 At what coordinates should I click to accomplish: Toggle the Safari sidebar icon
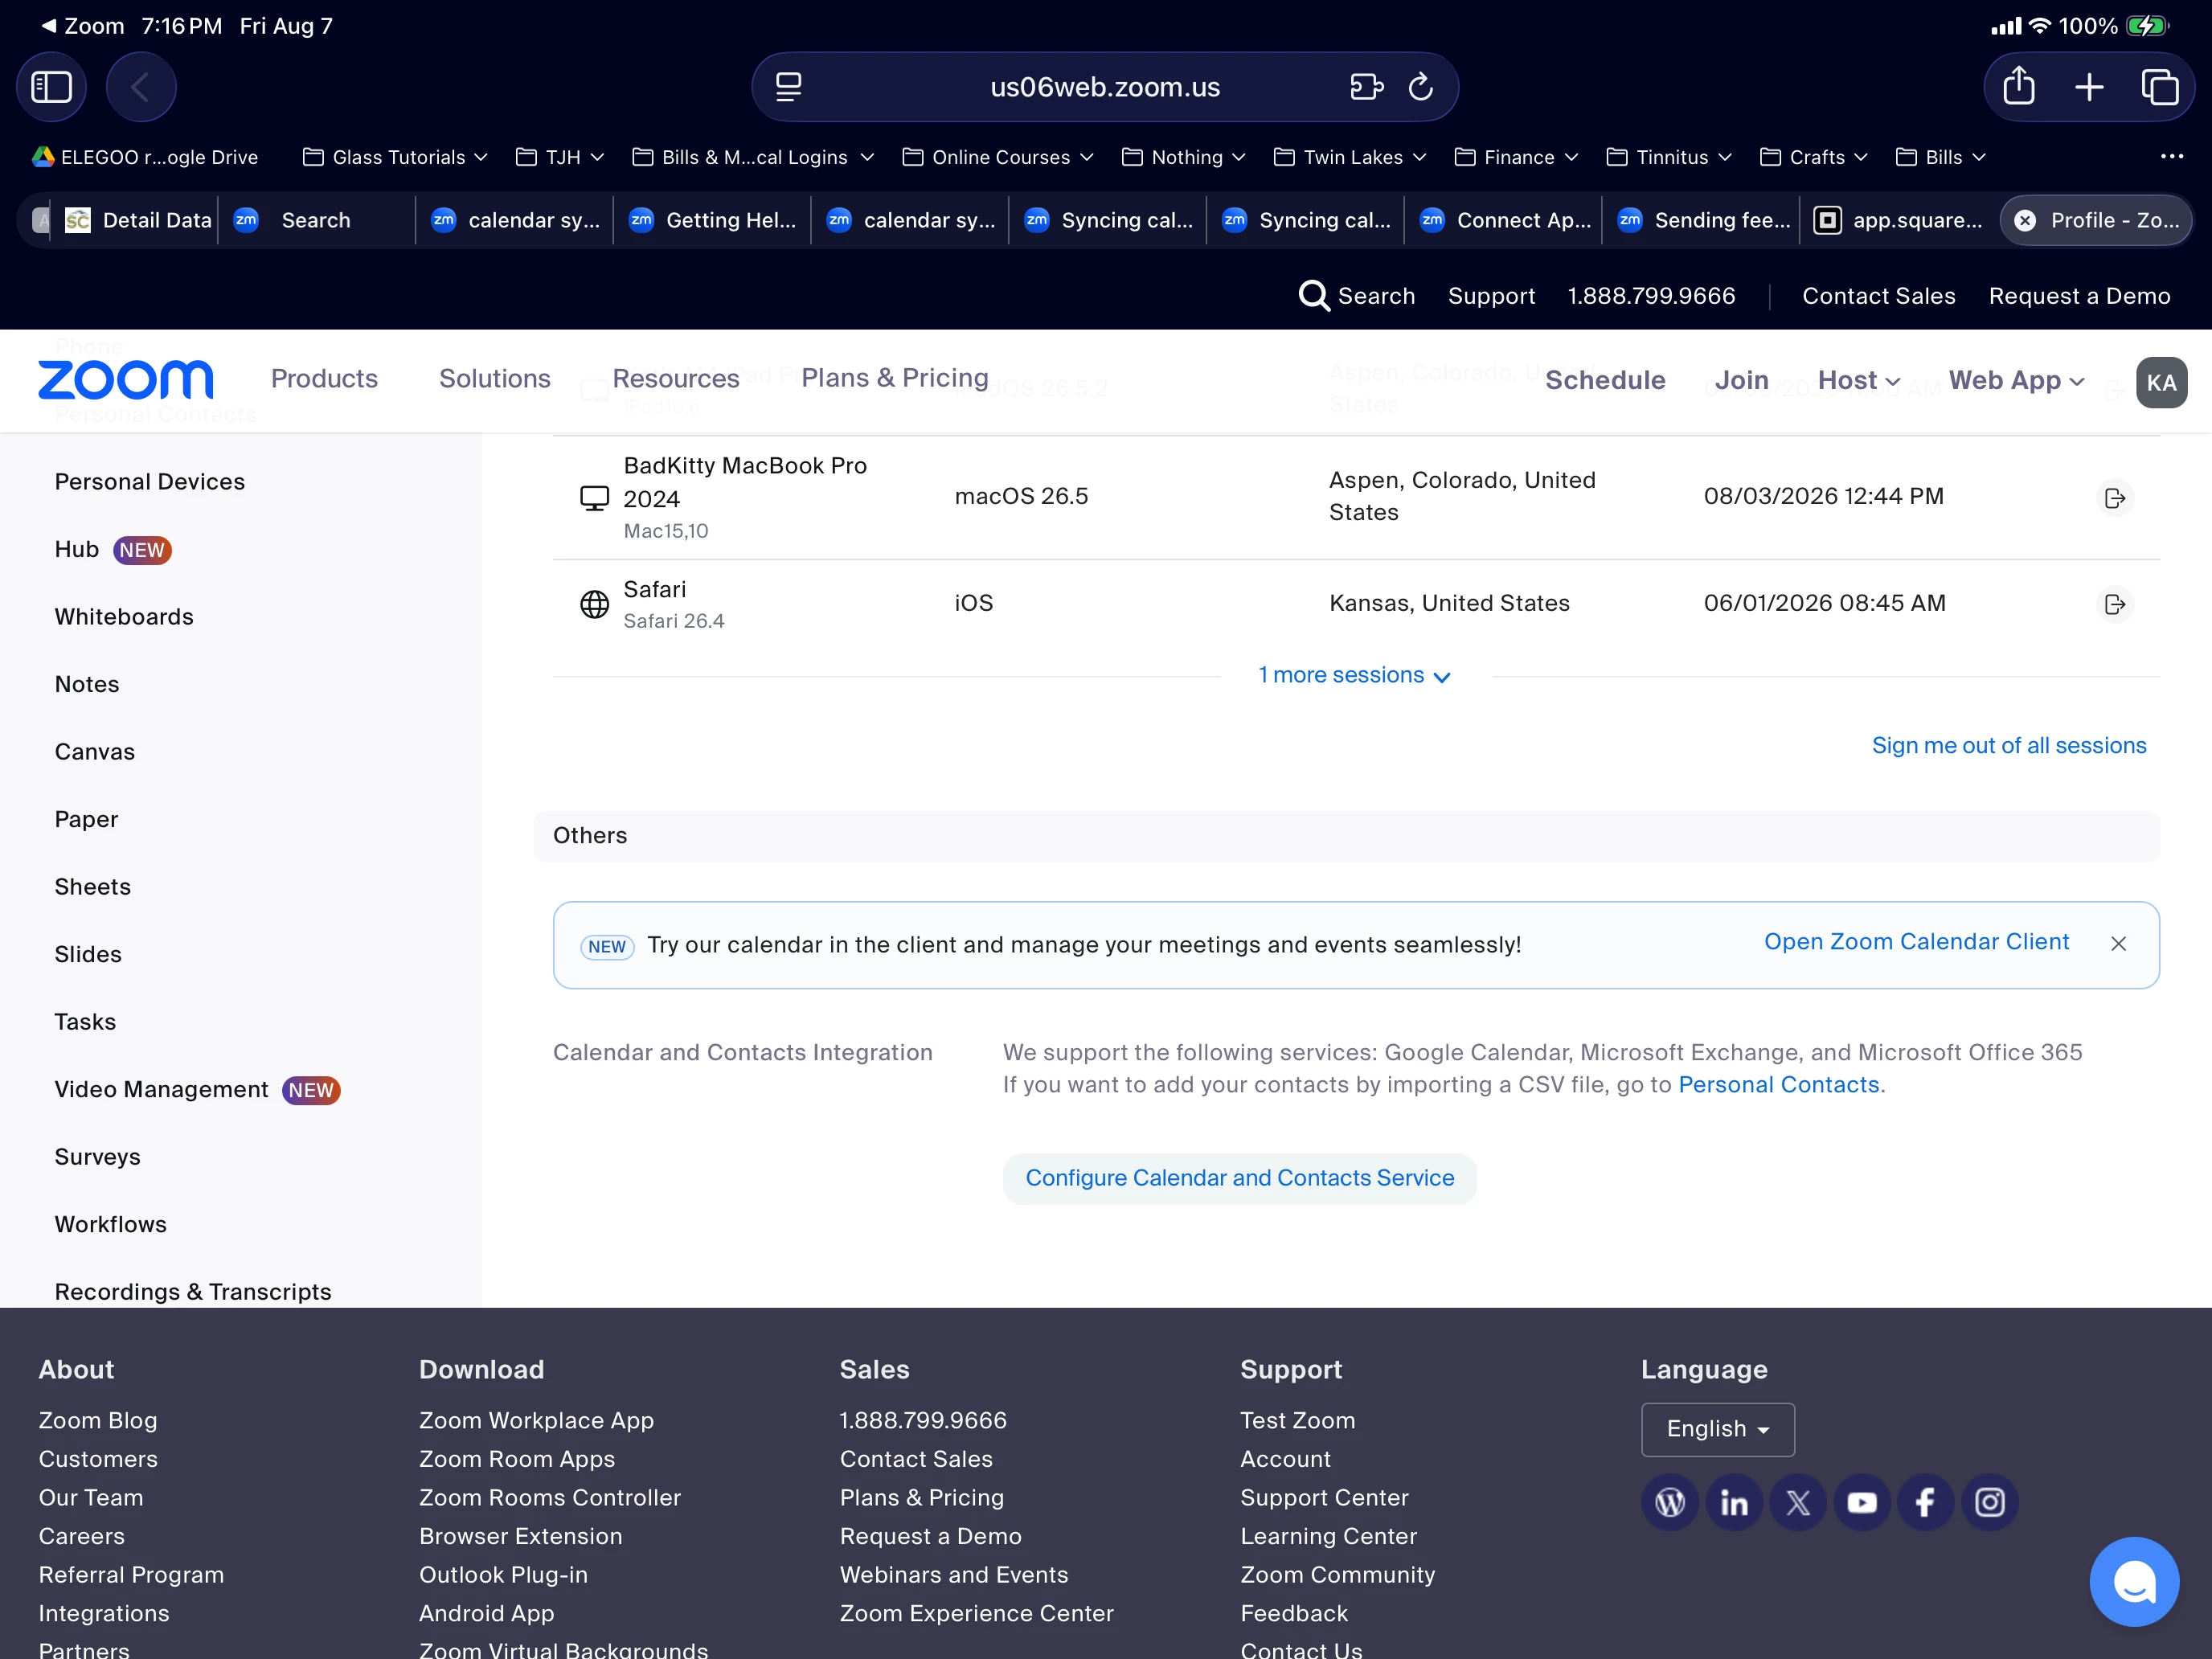point(51,87)
